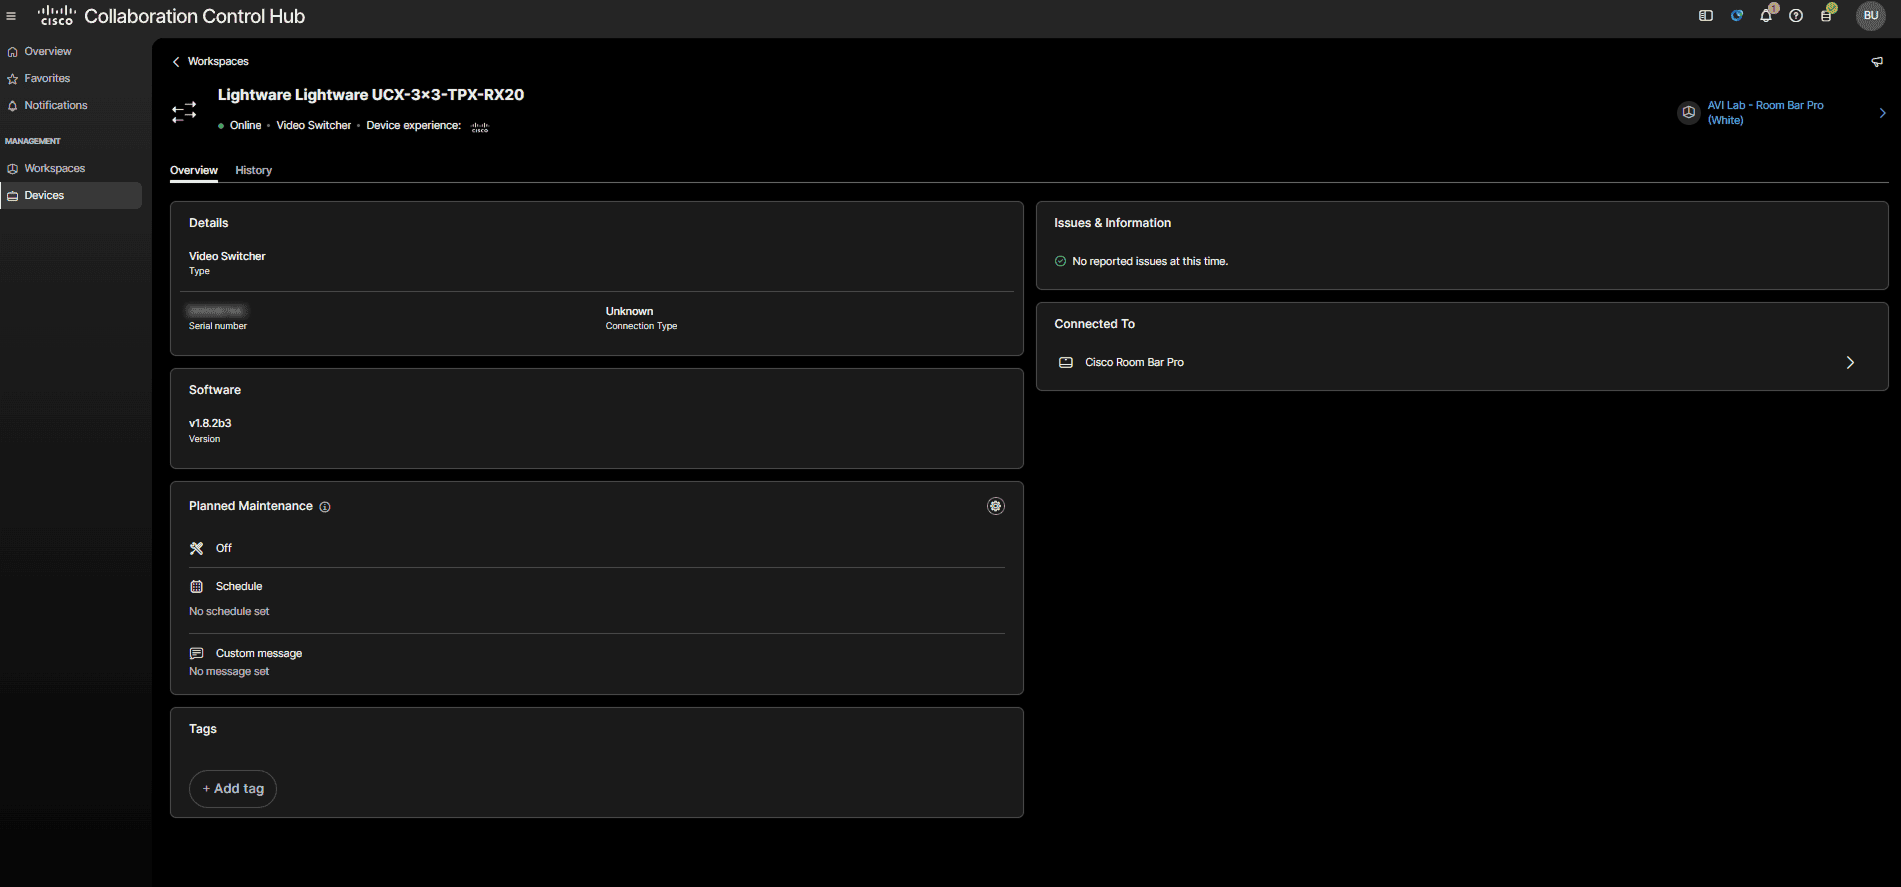The width and height of the screenshot is (1901, 887).
Task: Switch to the Overview tab
Action: (x=194, y=170)
